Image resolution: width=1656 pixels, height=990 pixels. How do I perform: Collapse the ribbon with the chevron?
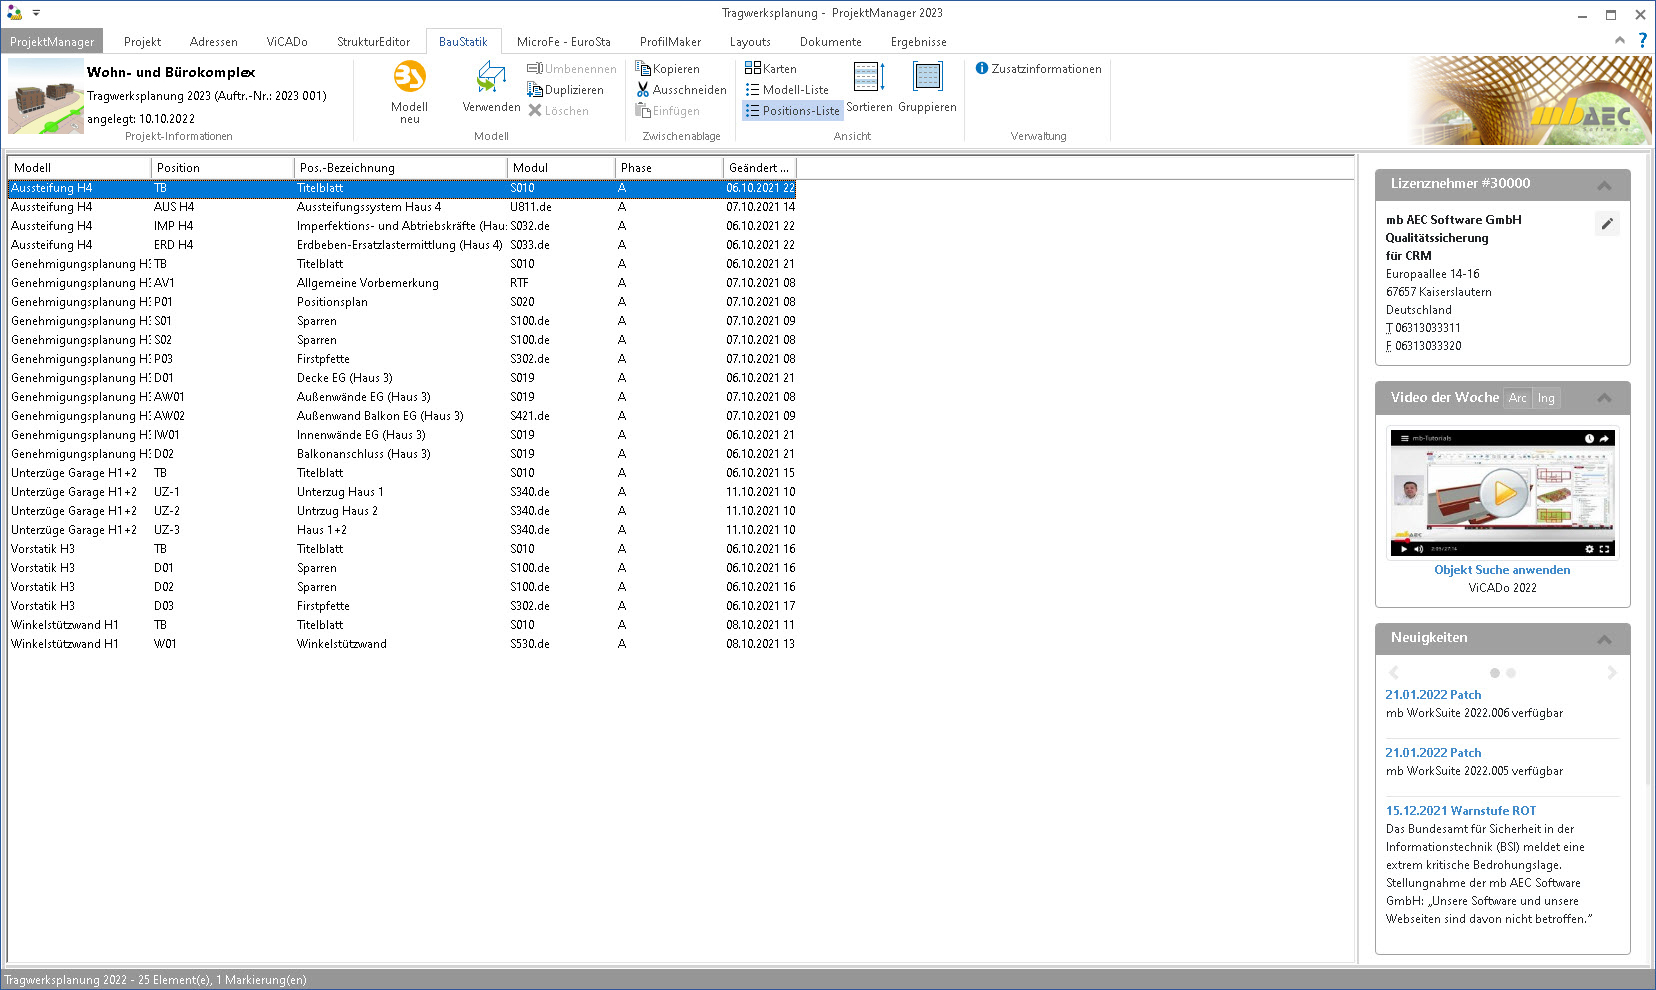1619,40
